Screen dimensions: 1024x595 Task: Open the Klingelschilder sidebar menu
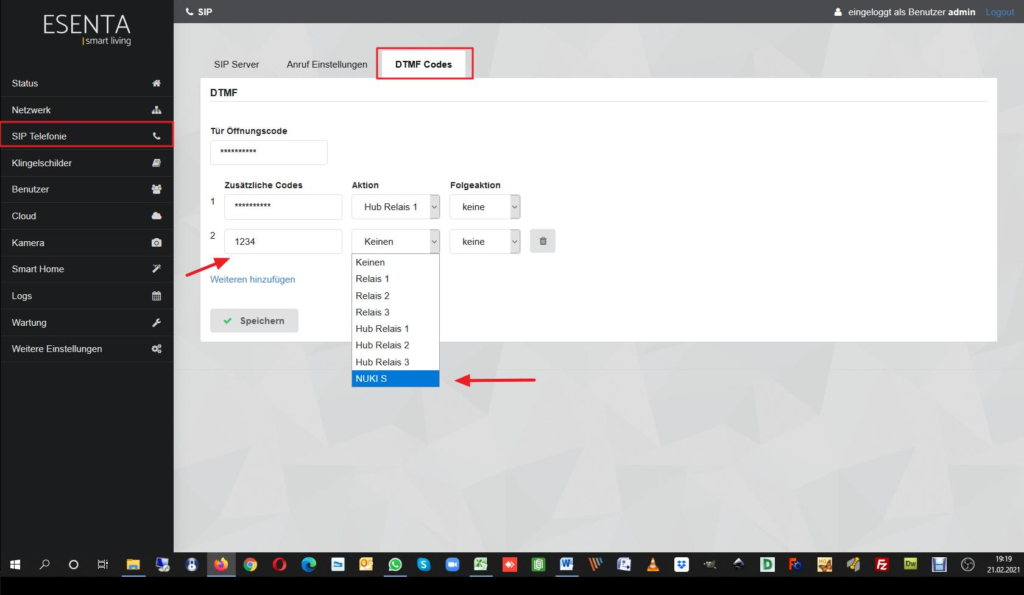[86, 163]
